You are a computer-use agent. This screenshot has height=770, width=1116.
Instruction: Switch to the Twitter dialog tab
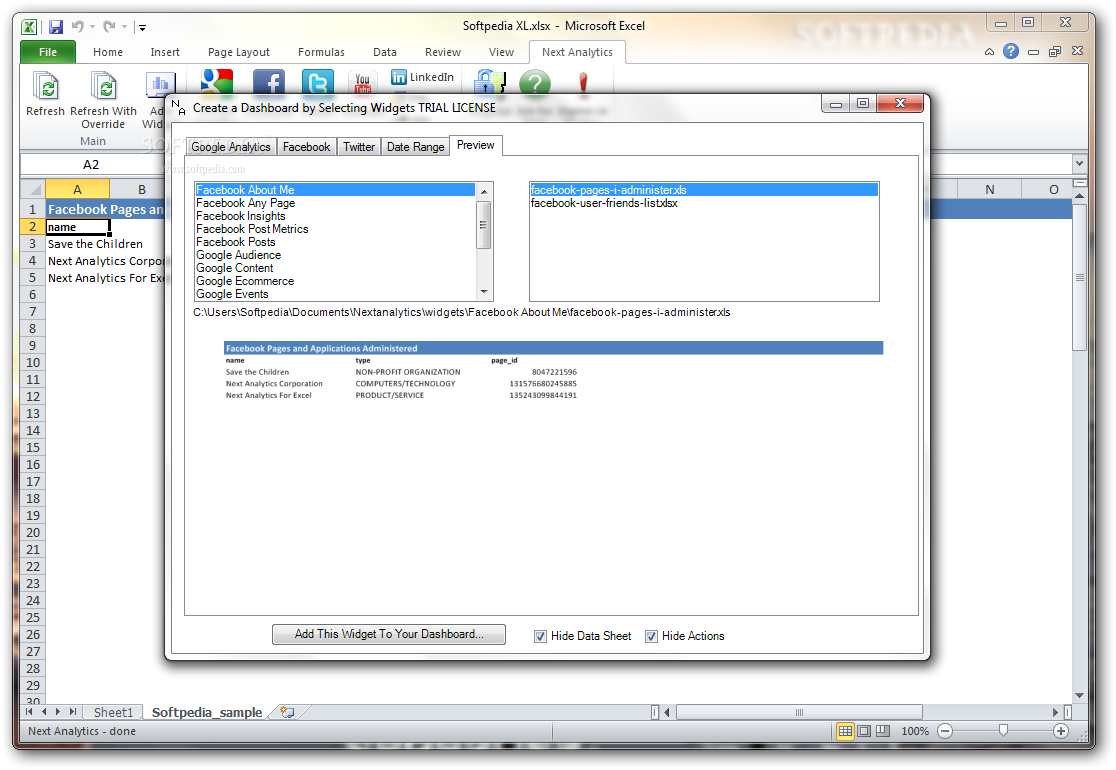pos(359,147)
